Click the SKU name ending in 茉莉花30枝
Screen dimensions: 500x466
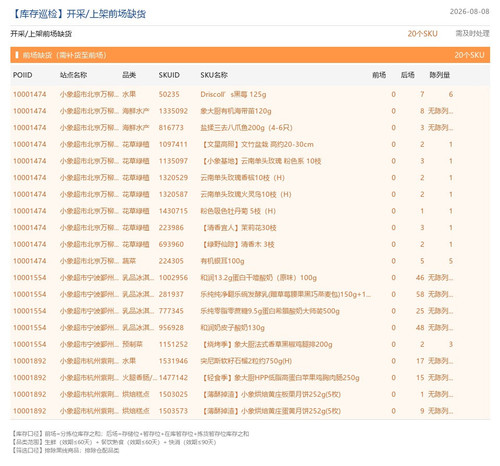pyautogui.click(x=238, y=228)
